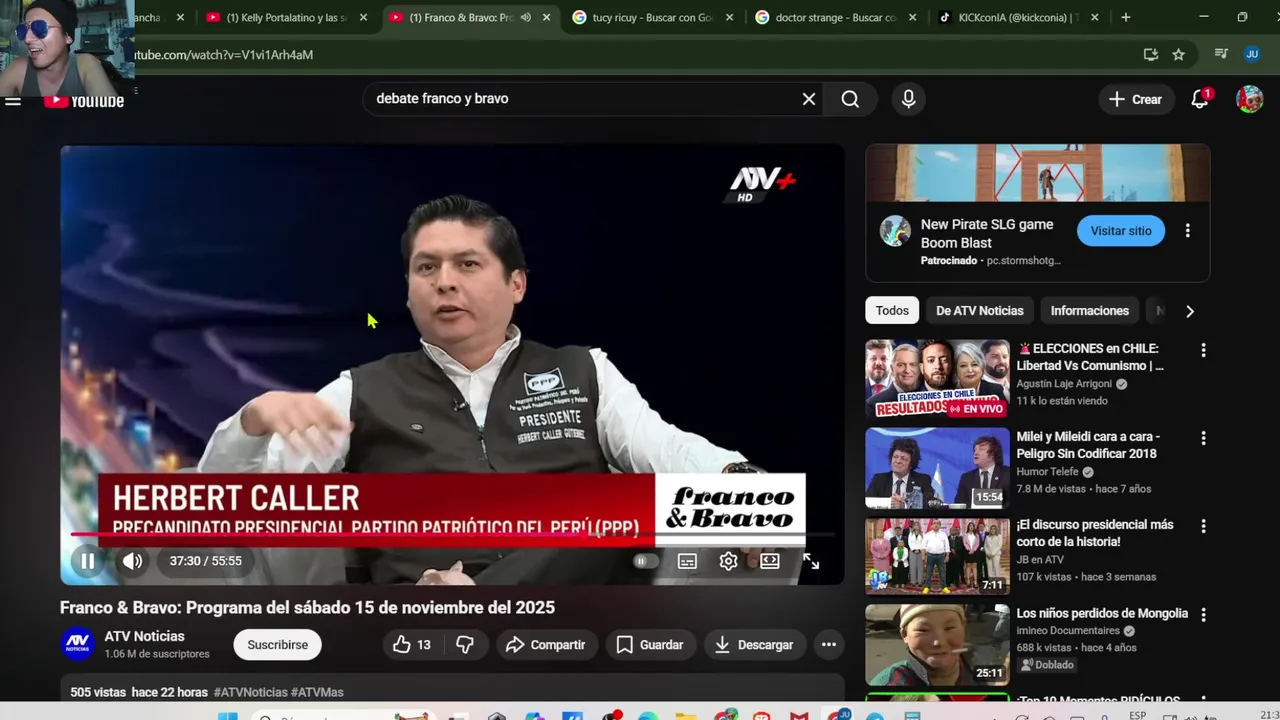Click the Crear button
The height and width of the screenshot is (720, 1280).
[1136, 99]
